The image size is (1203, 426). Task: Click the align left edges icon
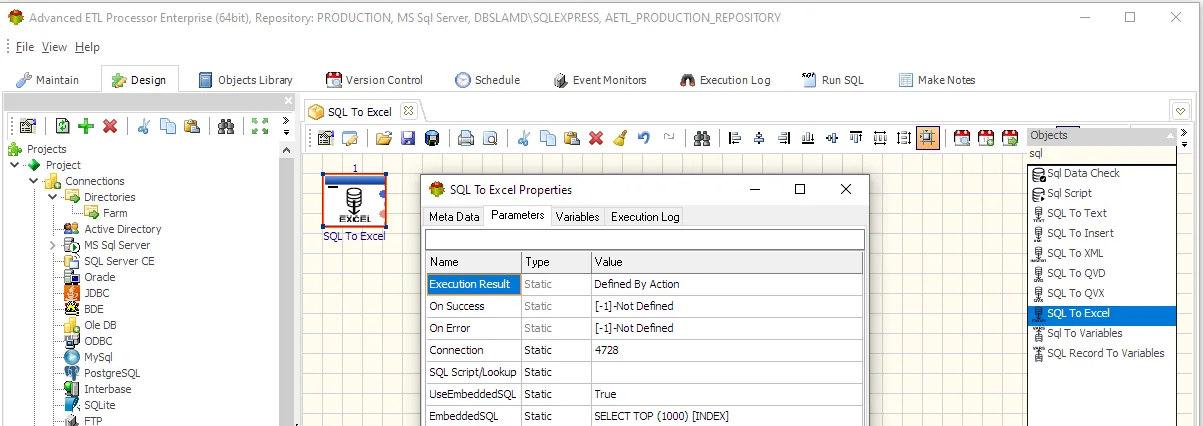pyautogui.click(x=735, y=138)
